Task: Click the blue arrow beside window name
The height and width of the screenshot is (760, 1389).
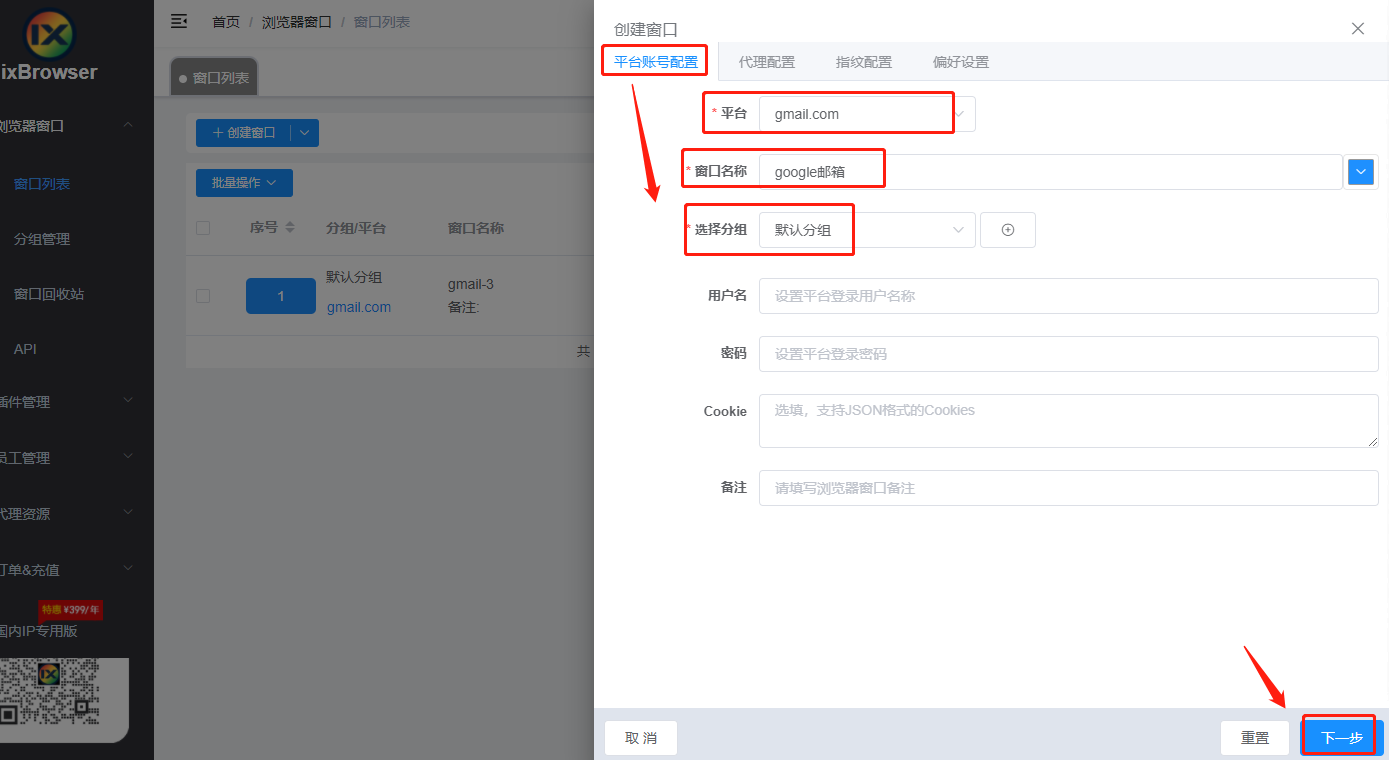Action: [x=1360, y=172]
